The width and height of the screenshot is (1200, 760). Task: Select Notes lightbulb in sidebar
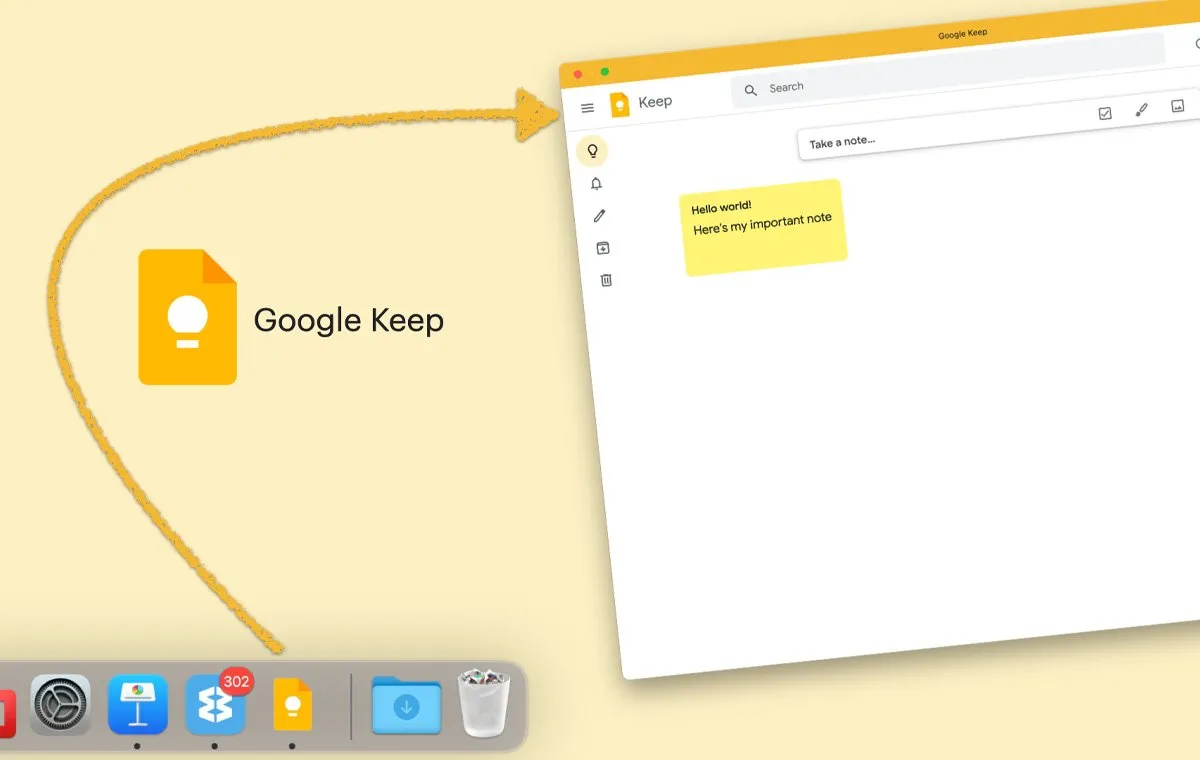[x=592, y=151]
